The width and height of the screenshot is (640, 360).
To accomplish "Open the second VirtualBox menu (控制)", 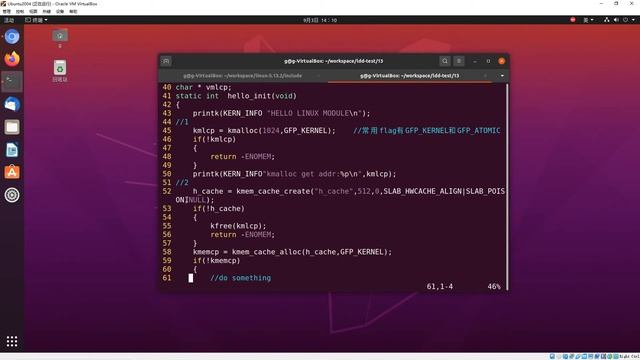I will (x=20, y=11).
